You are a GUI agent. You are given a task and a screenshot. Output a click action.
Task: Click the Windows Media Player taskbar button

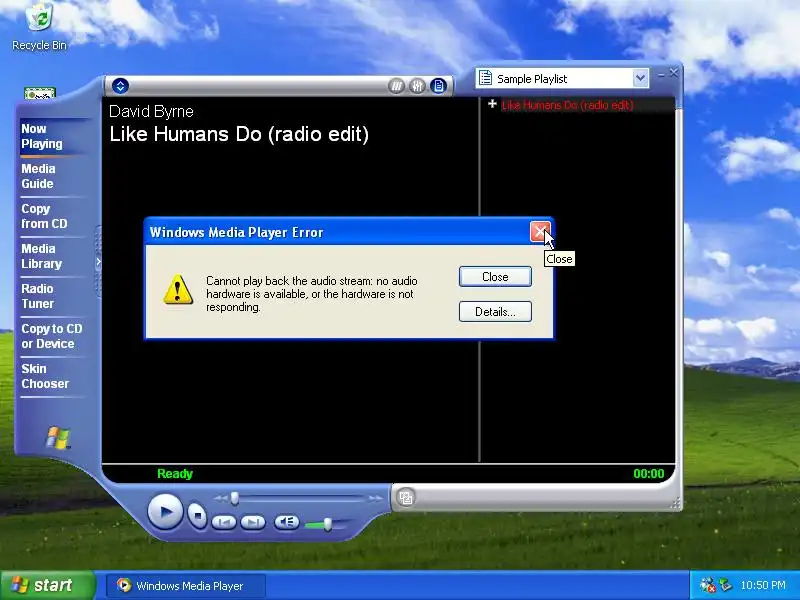pyautogui.click(x=186, y=586)
